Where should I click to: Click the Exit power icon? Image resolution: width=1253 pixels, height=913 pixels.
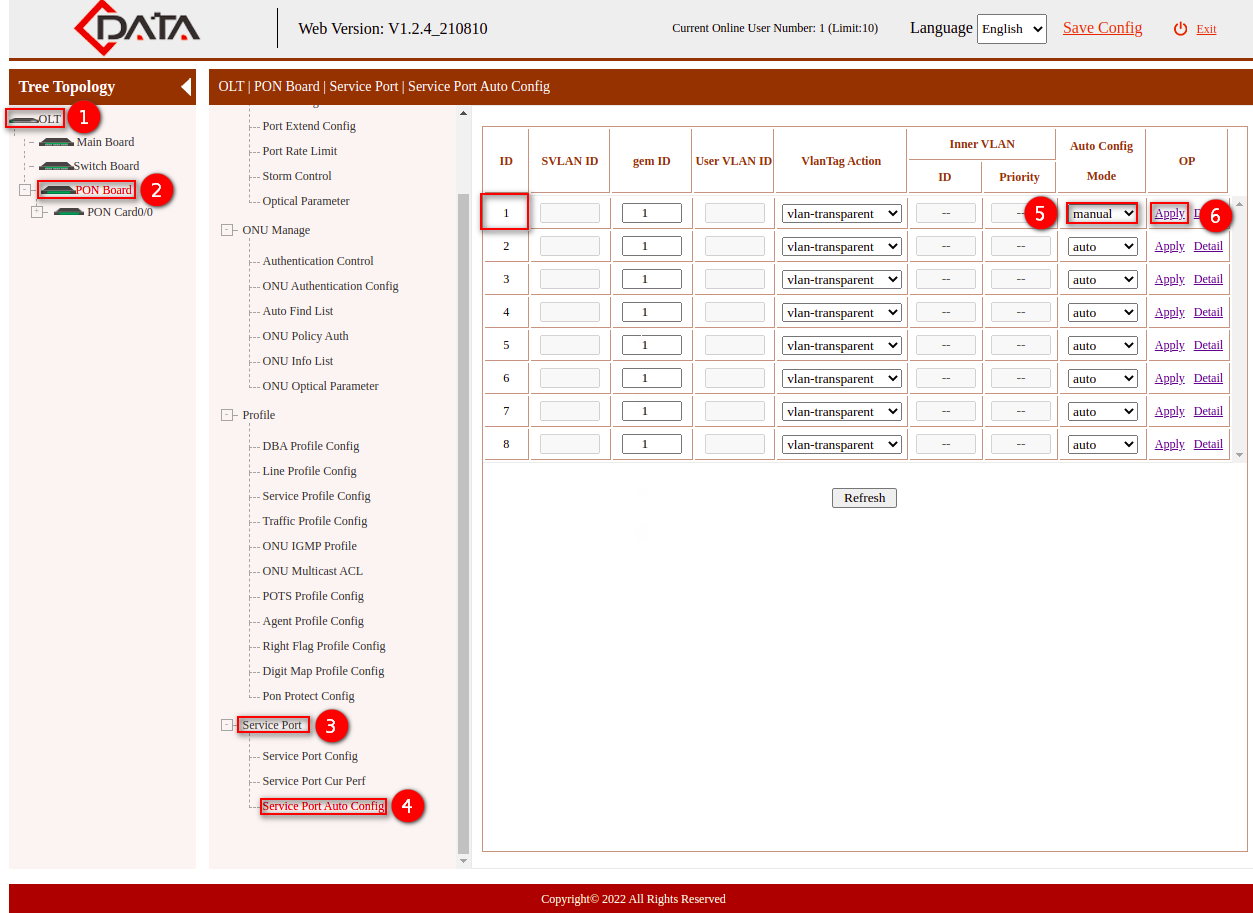coord(1181,28)
